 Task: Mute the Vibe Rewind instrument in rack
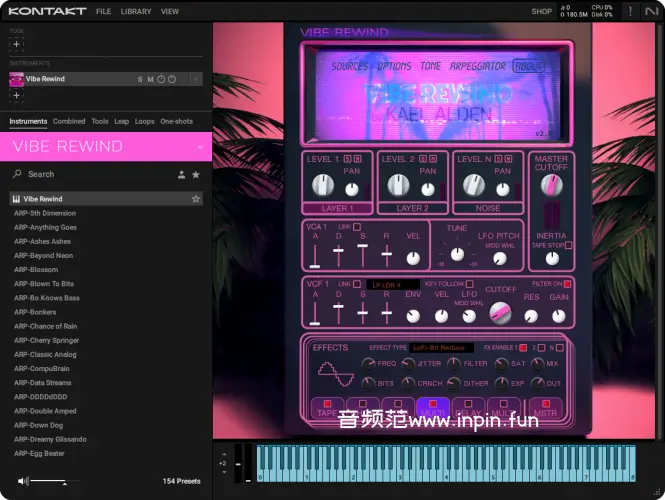150,79
